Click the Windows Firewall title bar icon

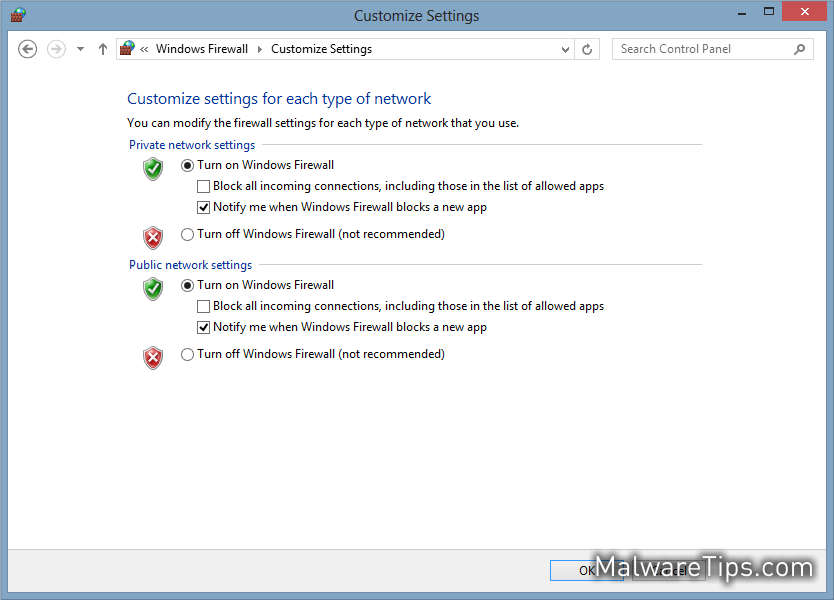[x=18, y=15]
